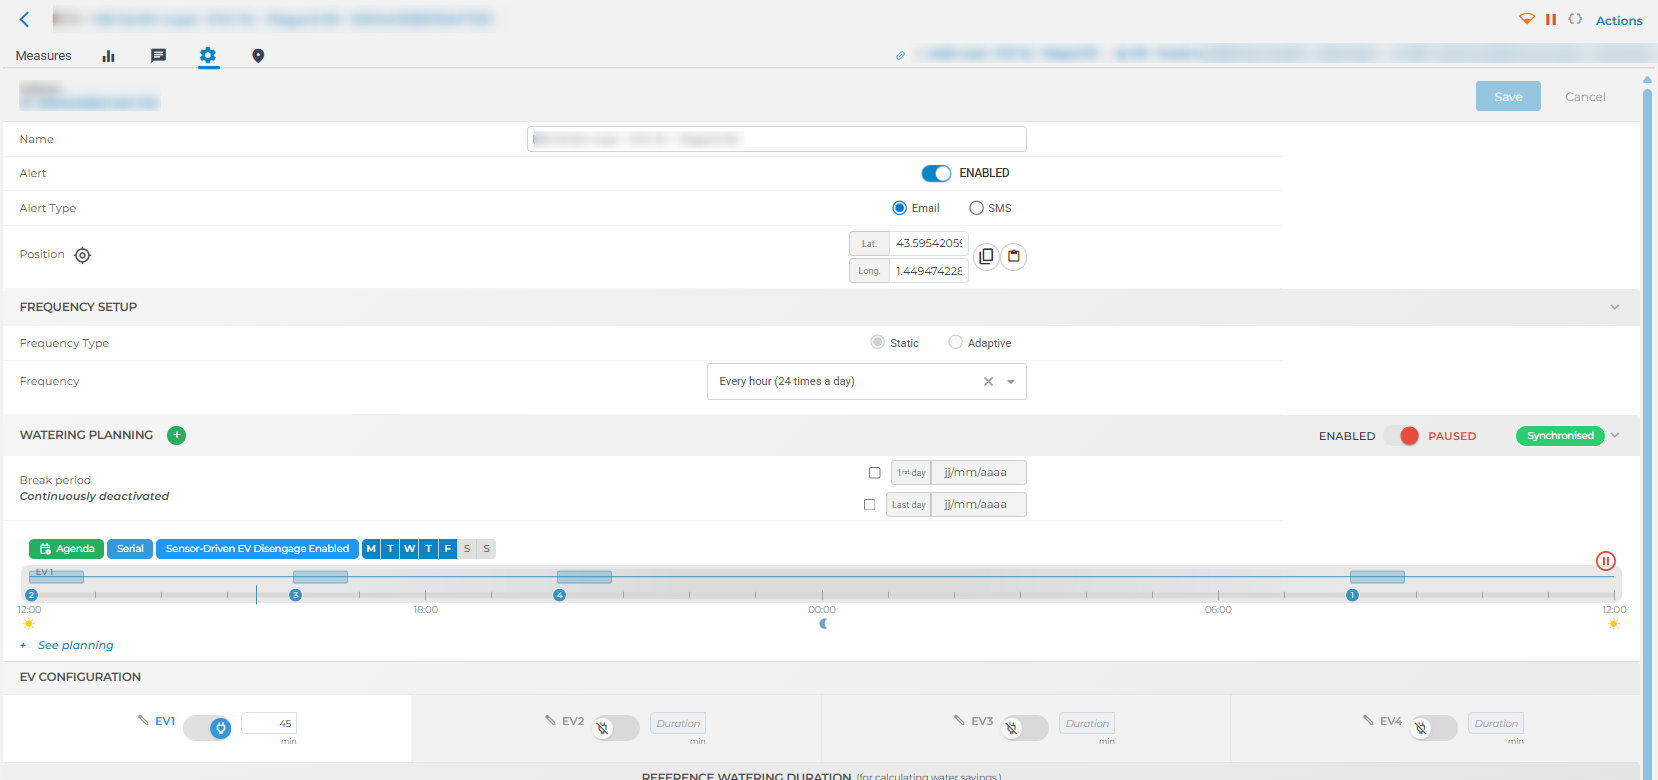Viewport: 1658px width, 780px height.
Task: Paste coordinates using clipboard icon
Action: 1014,256
